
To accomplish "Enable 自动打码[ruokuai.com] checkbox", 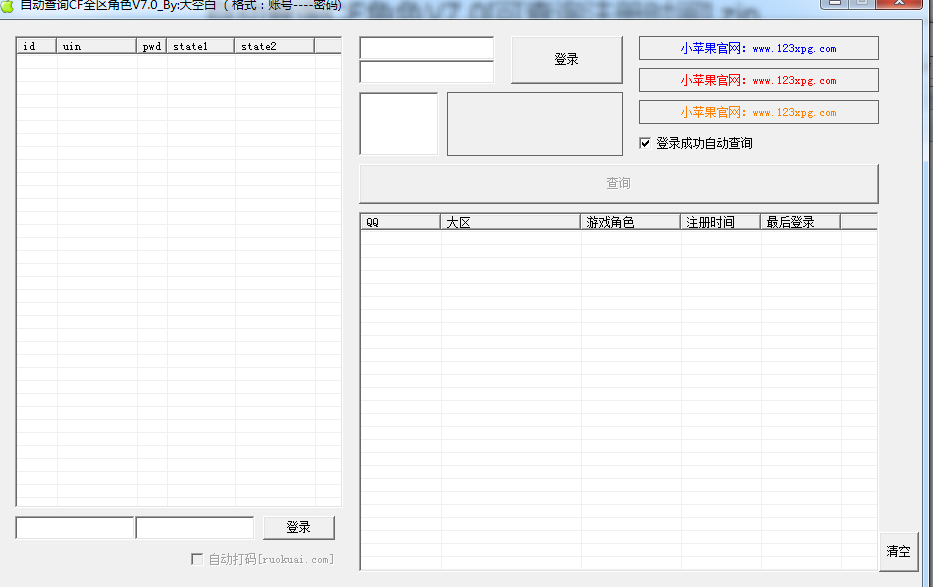I will coord(197,559).
